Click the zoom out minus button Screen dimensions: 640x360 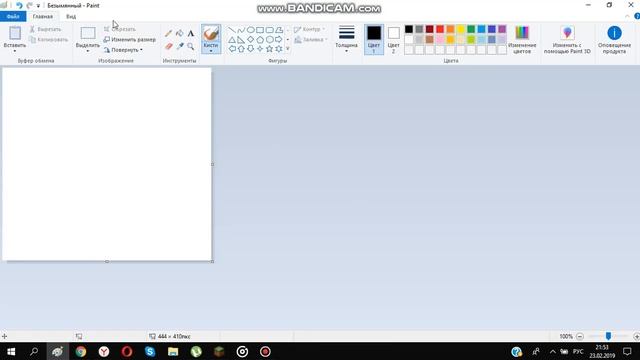tap(580, 336)
